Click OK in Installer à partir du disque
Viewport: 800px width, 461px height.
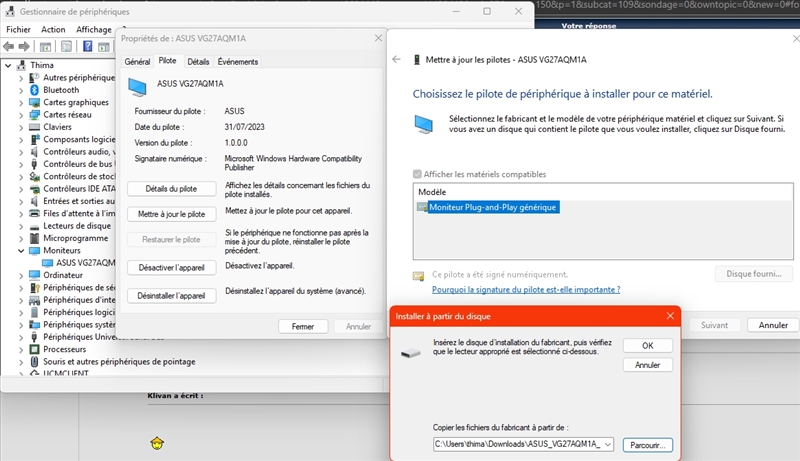click(647, 346)
